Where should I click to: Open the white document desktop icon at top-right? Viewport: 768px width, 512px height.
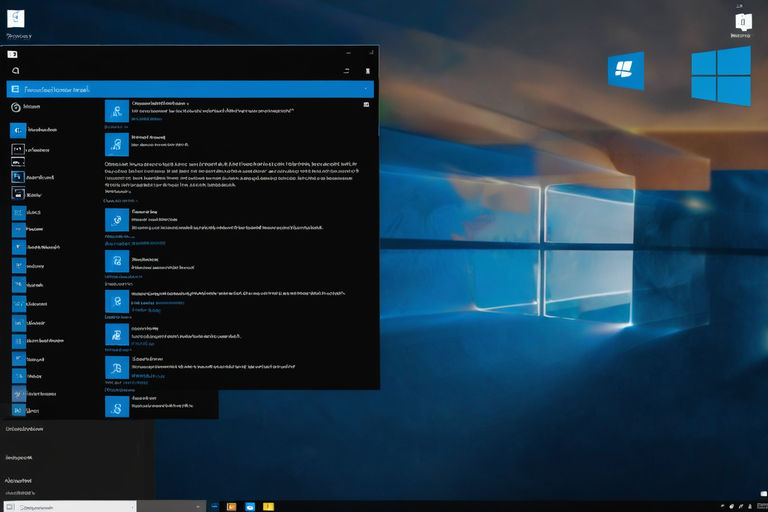(x=743, y=22)
